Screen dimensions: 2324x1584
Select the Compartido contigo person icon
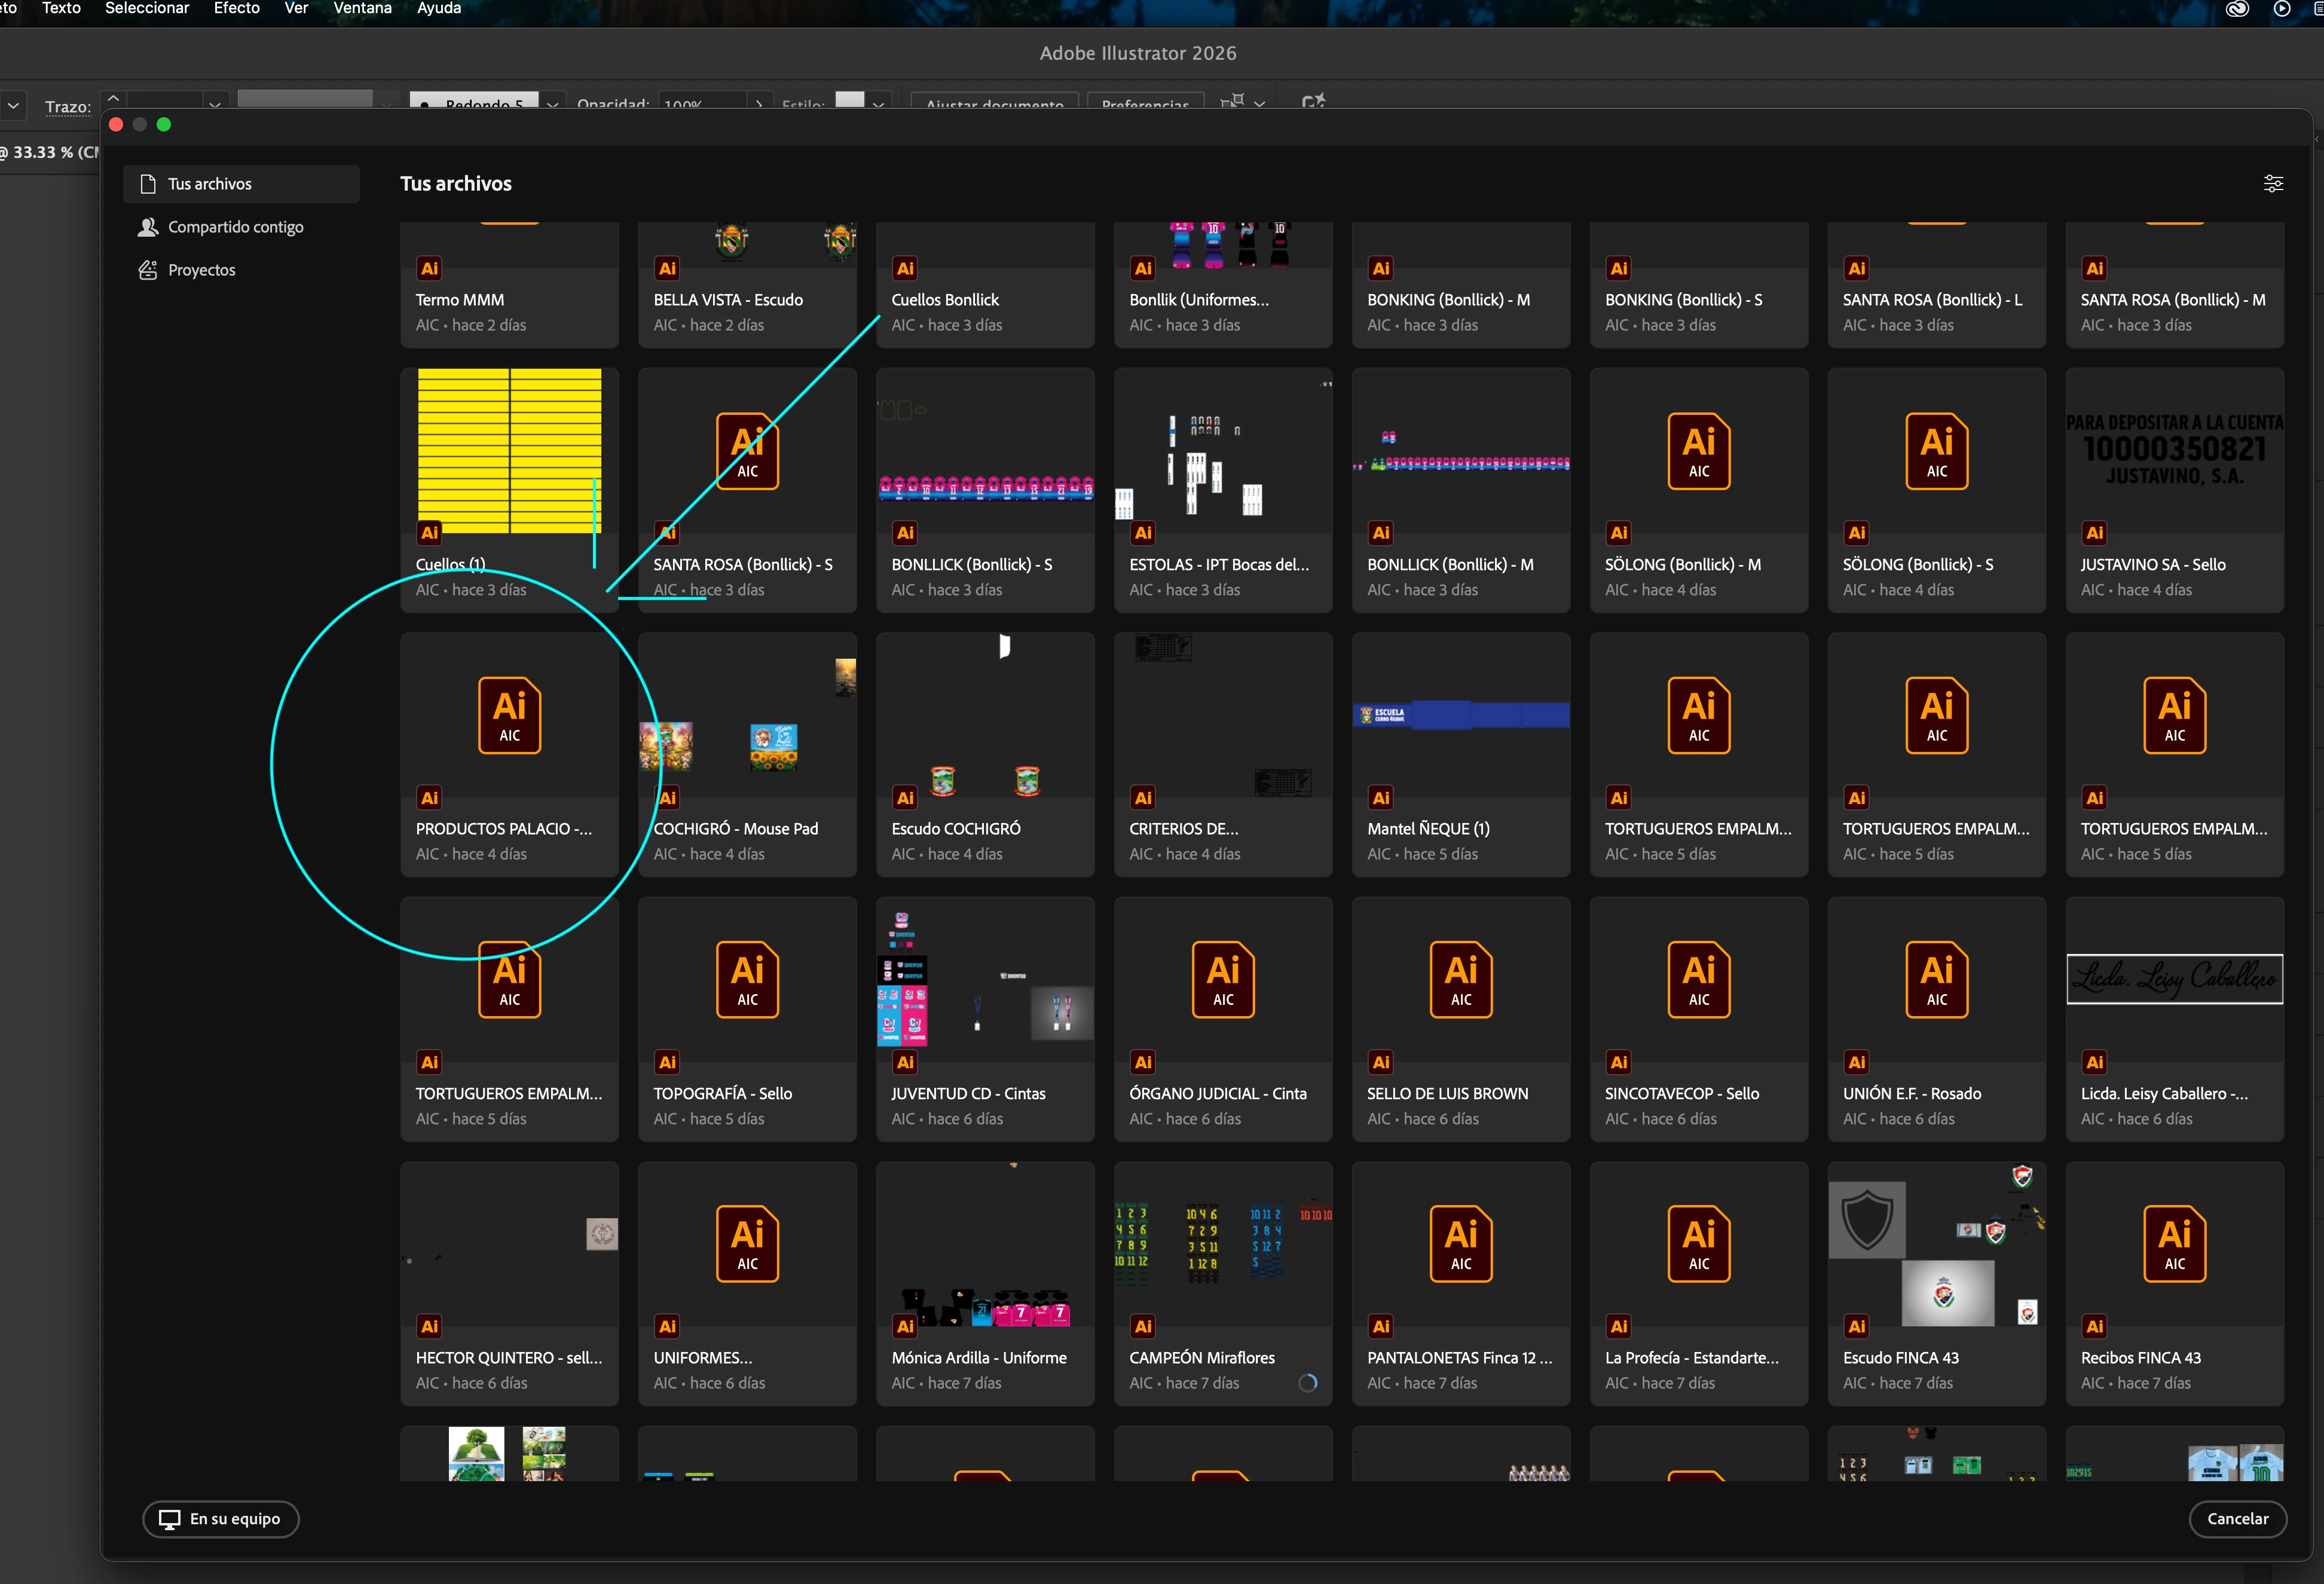[148, 227]
